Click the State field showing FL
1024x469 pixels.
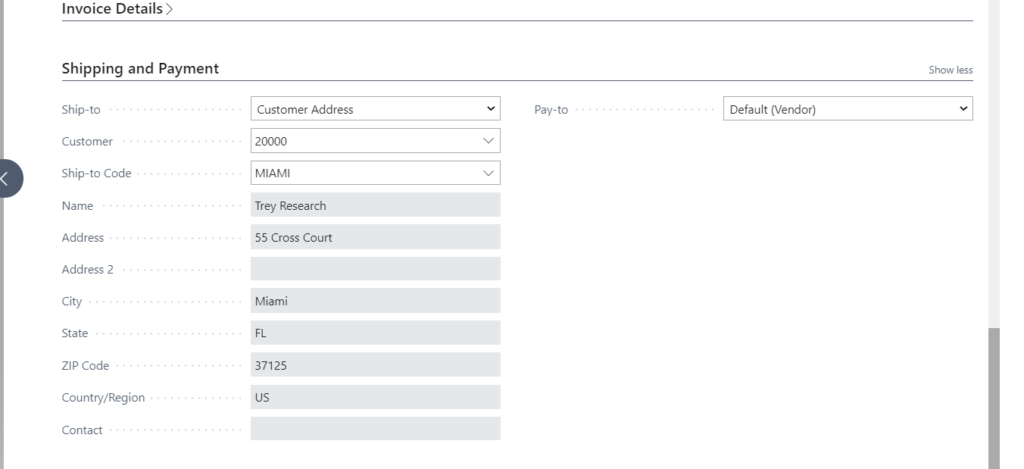pos(376,333)
